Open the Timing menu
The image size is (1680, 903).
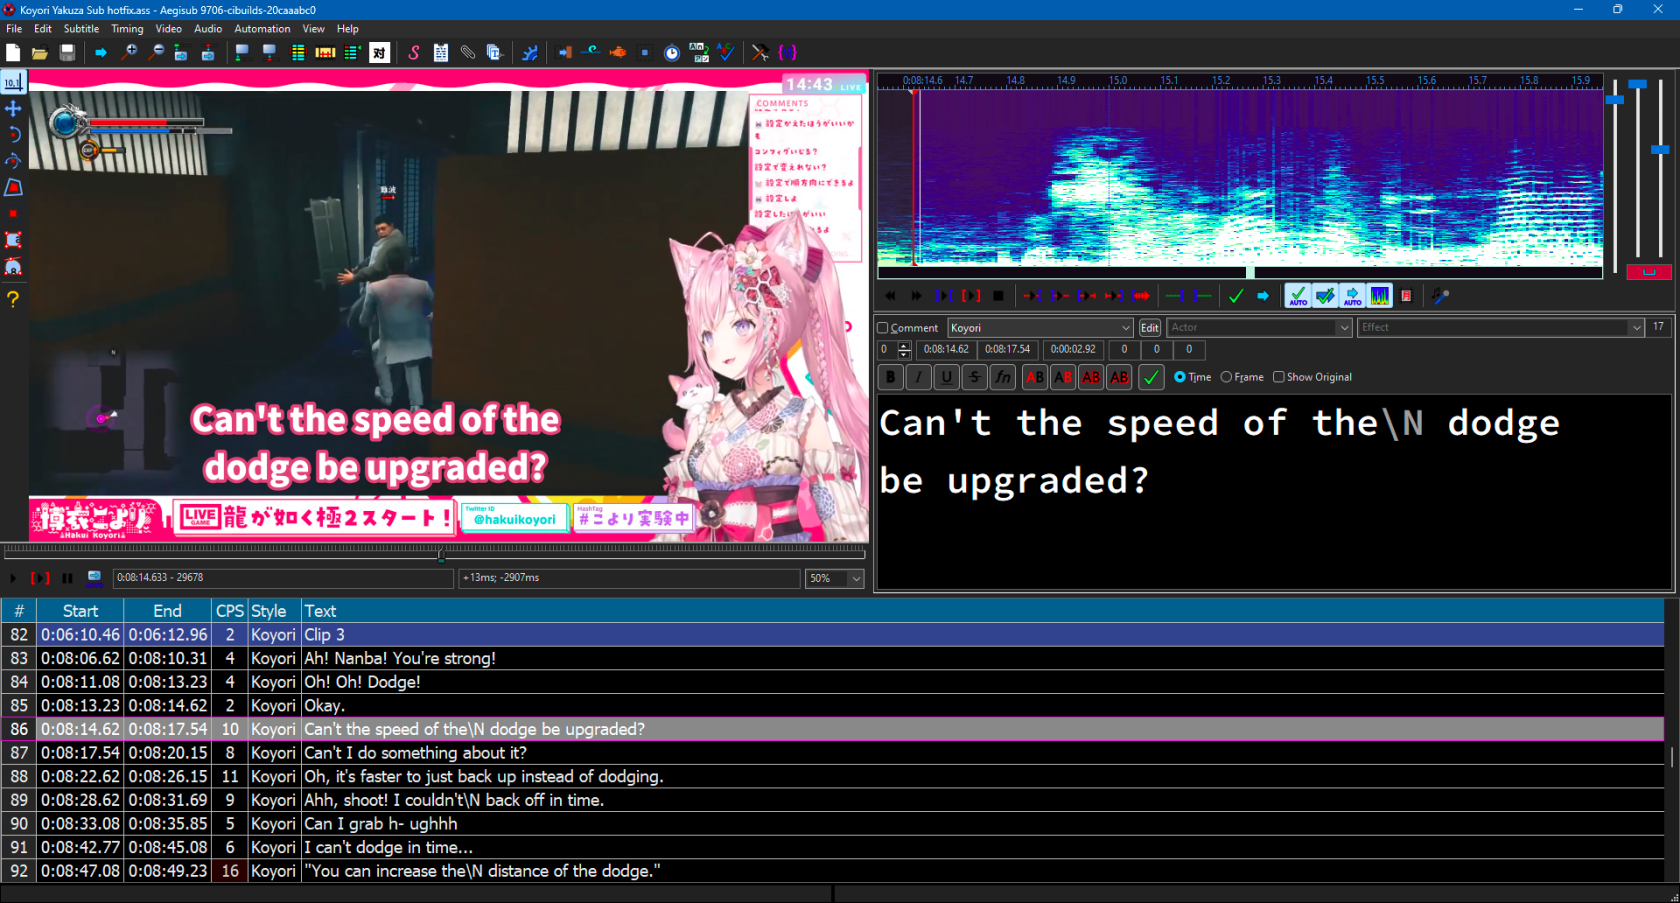127,29
